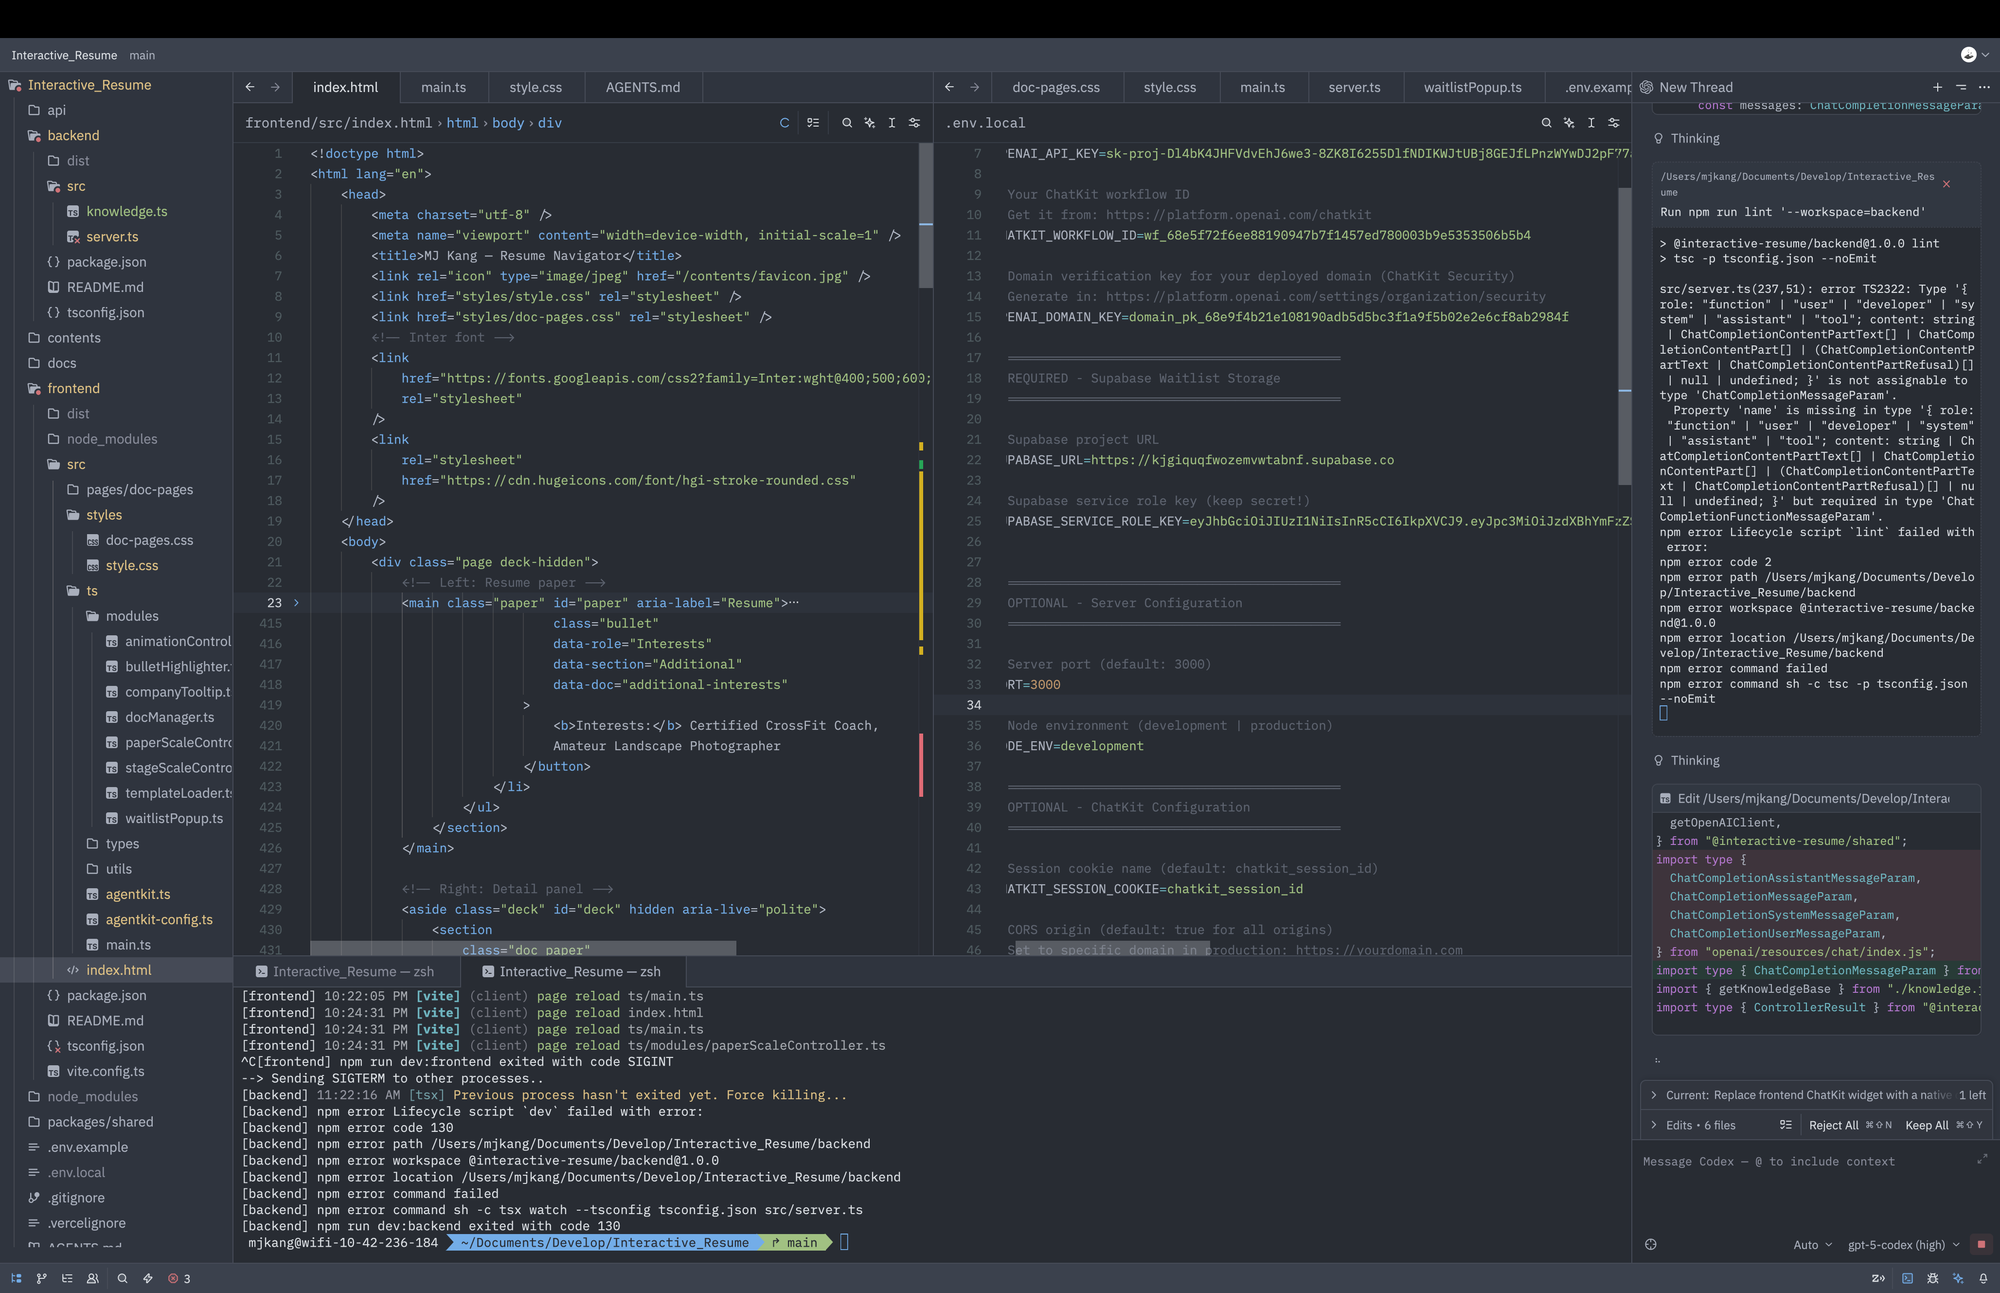Switch to the server.ts tab

(1354, 87)
